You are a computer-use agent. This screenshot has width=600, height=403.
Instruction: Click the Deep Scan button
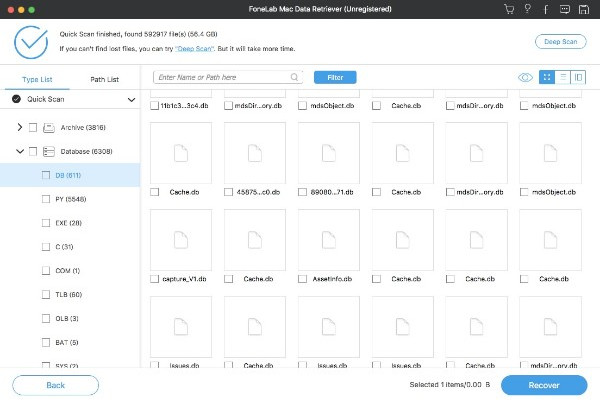[560, 43]
